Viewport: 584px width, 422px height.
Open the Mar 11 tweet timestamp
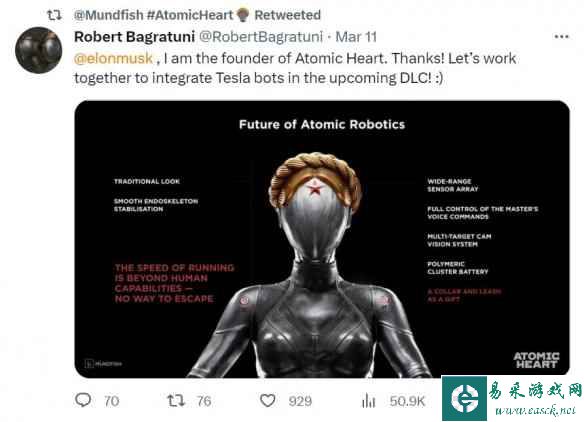point(356,37)
